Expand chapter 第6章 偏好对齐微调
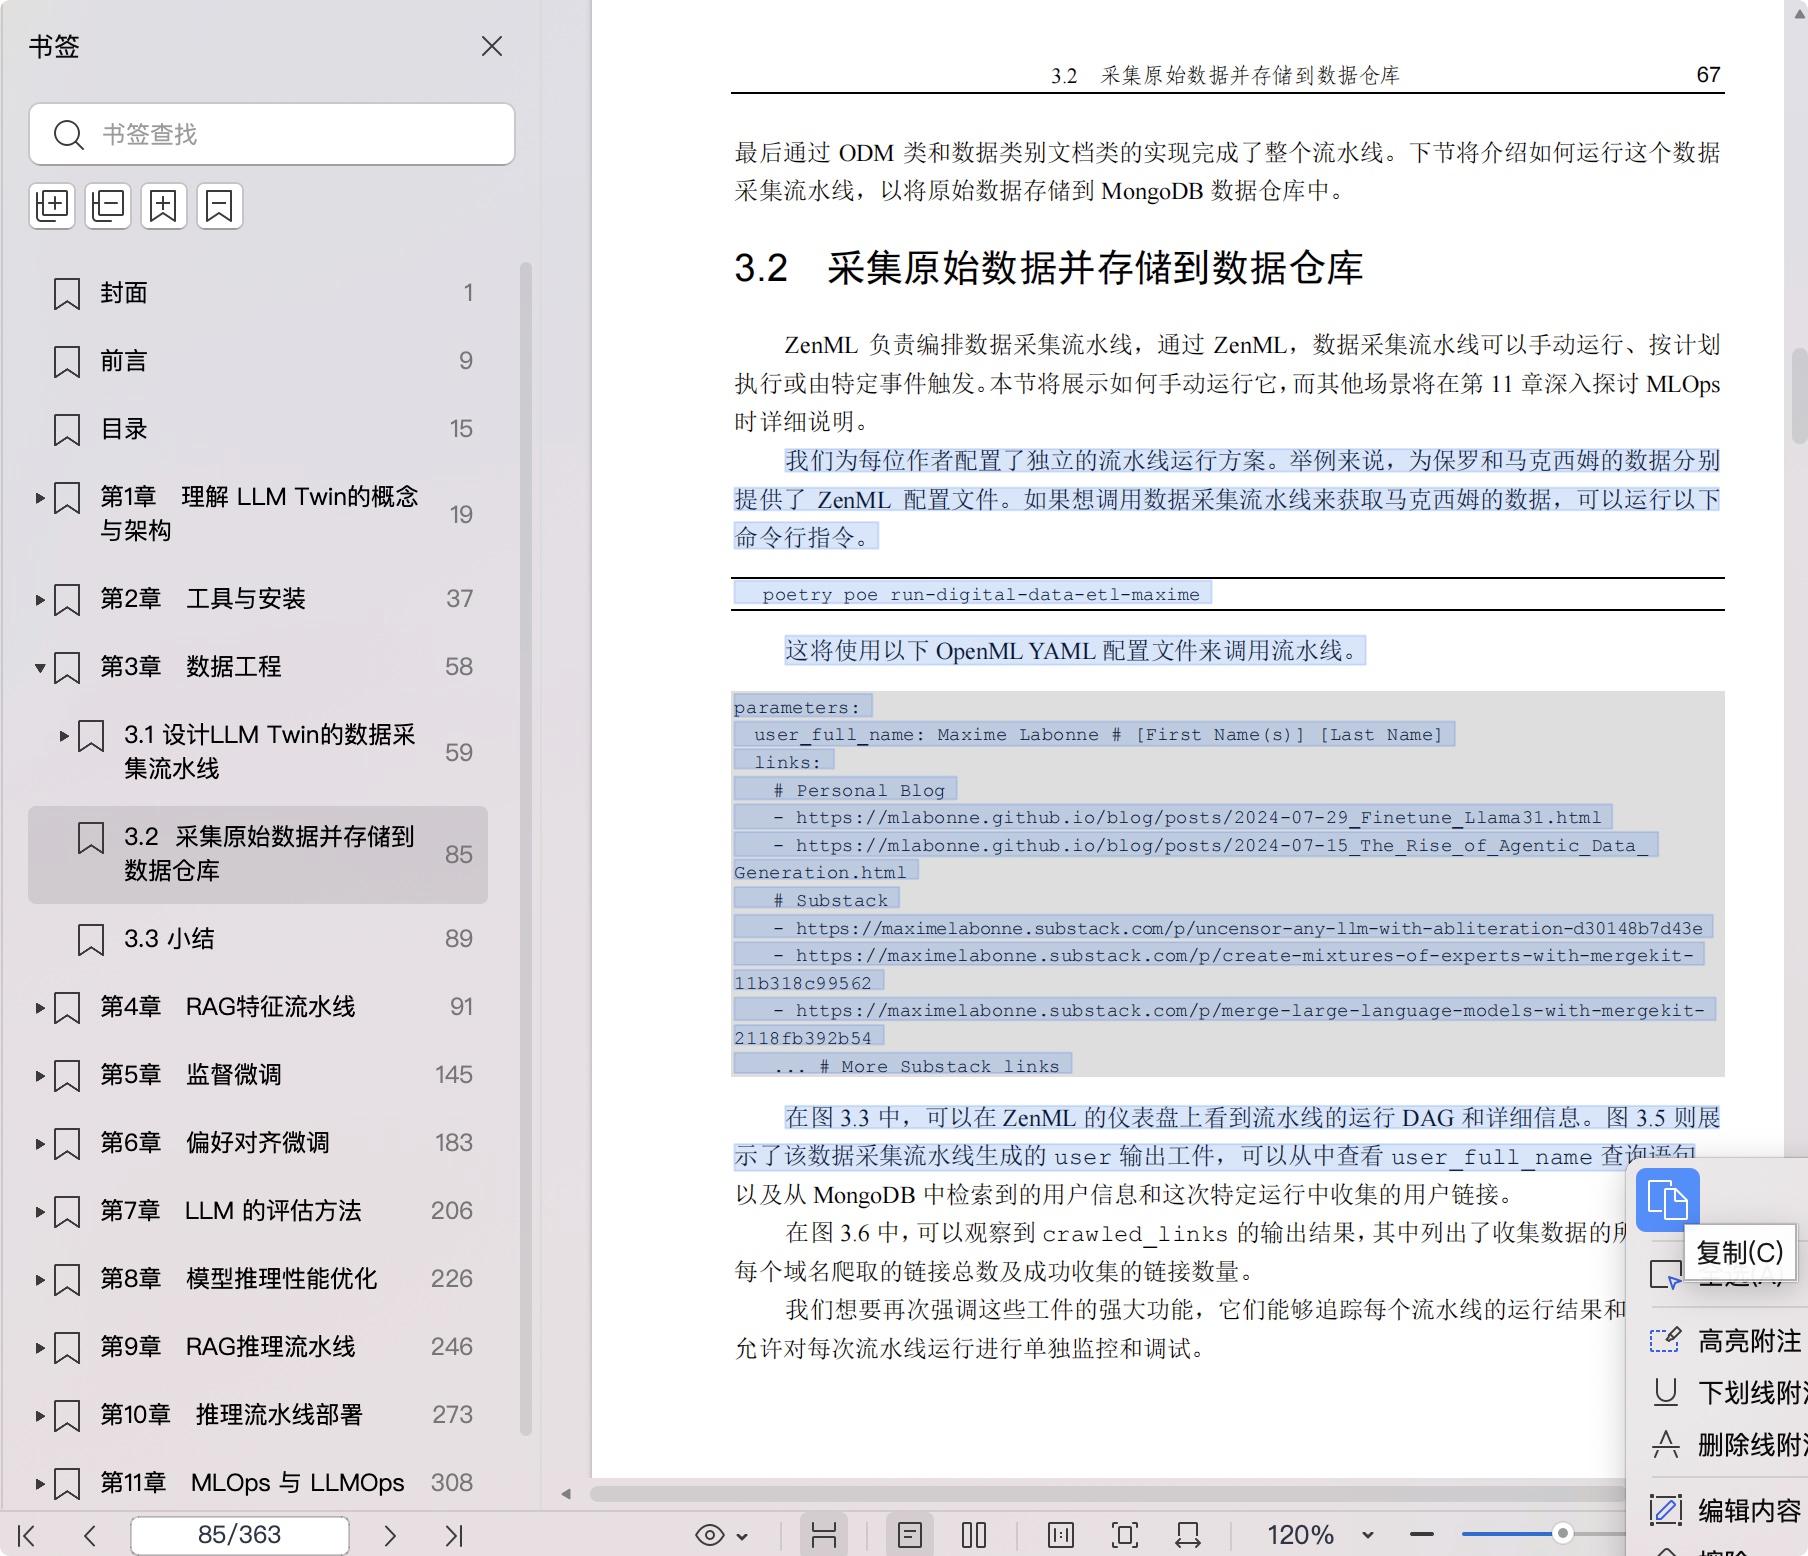The width and height of the screenshot is (1808, 1556). click(40, 1143)
